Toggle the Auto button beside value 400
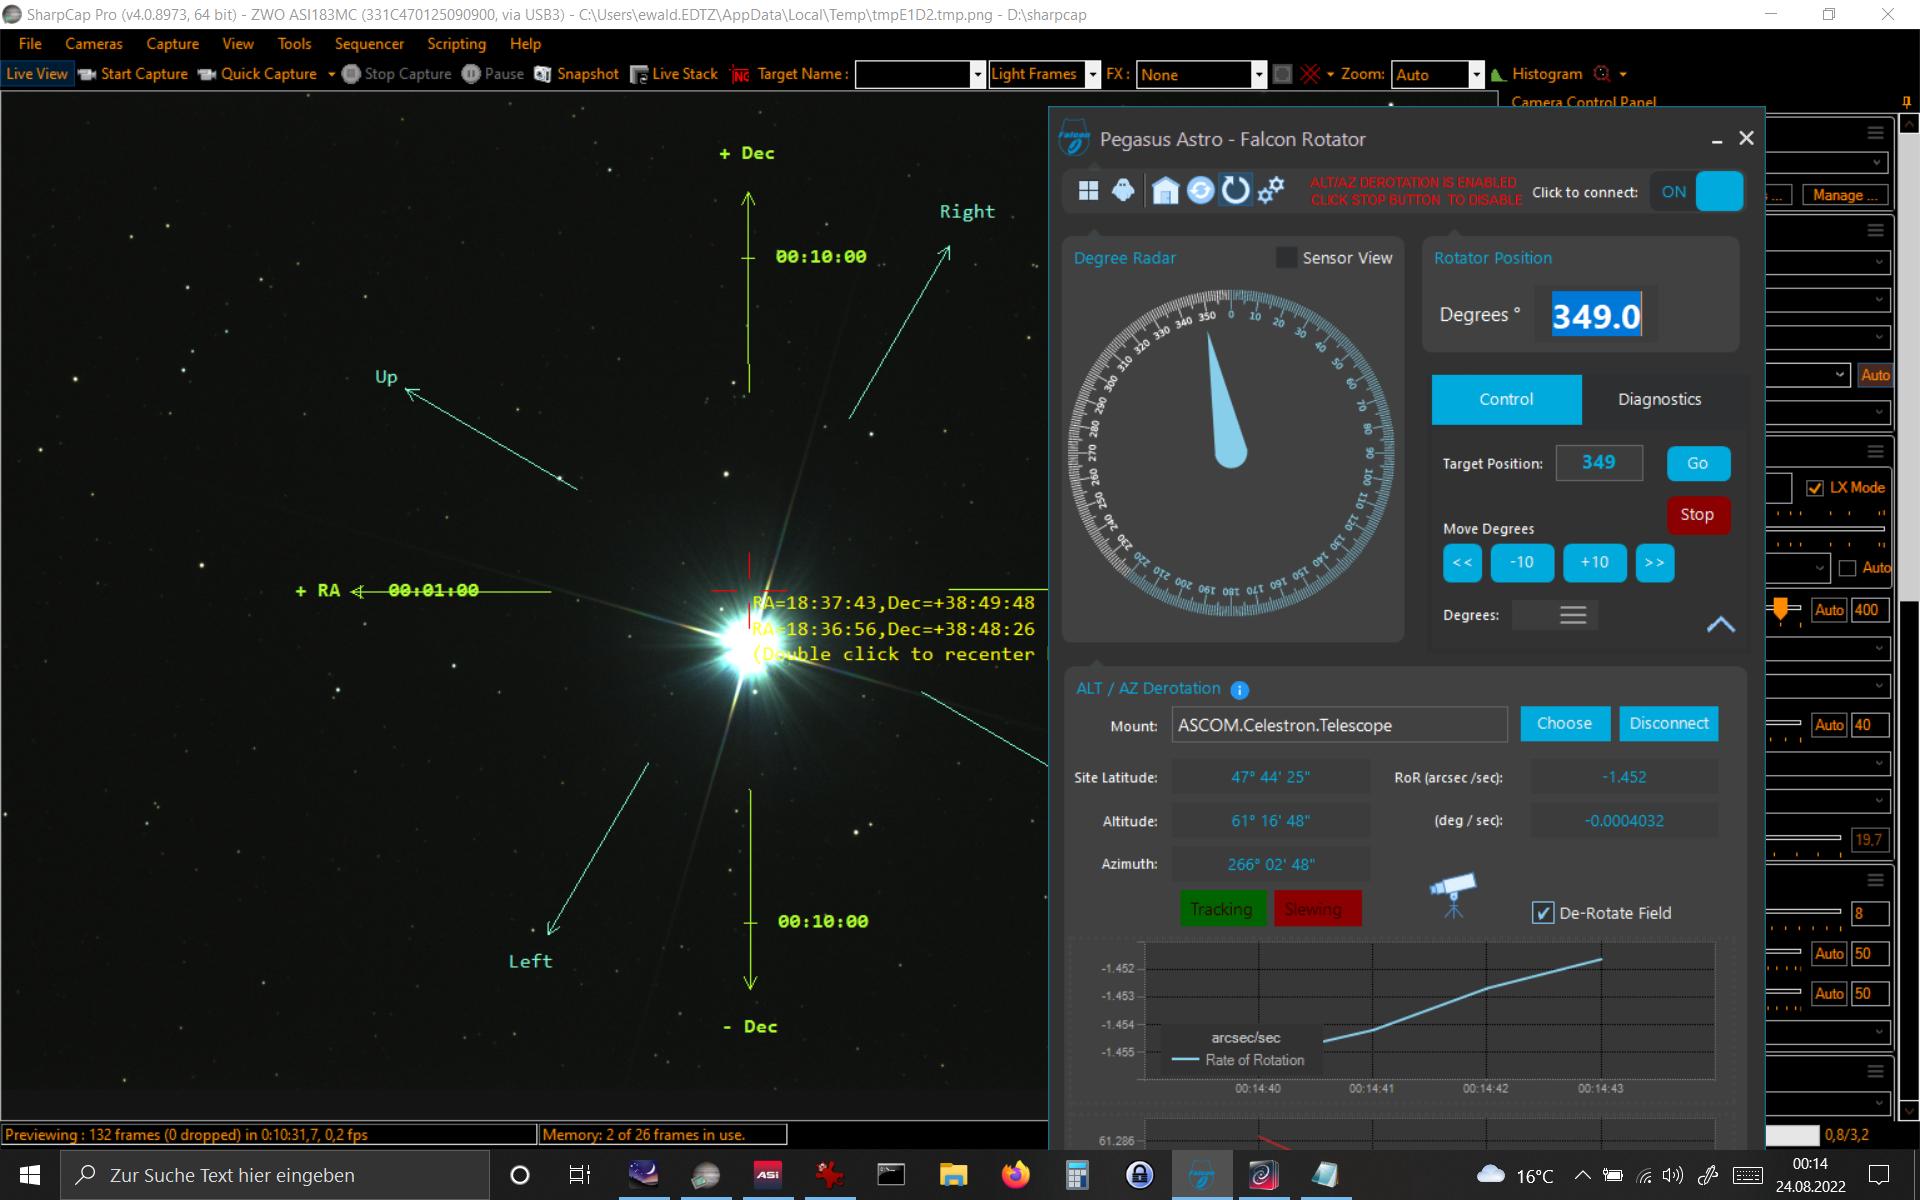 point(1829,610)
